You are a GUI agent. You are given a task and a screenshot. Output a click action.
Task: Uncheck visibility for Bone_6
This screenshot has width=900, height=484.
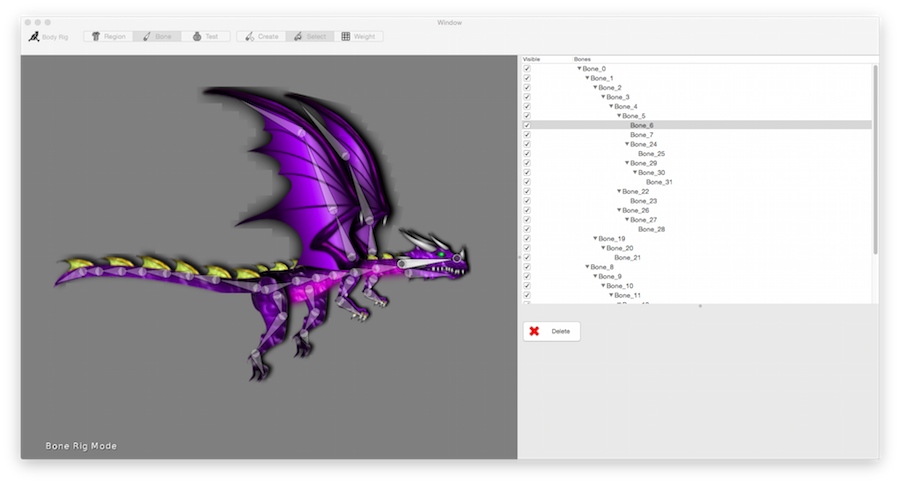click(x=527, y=126)
